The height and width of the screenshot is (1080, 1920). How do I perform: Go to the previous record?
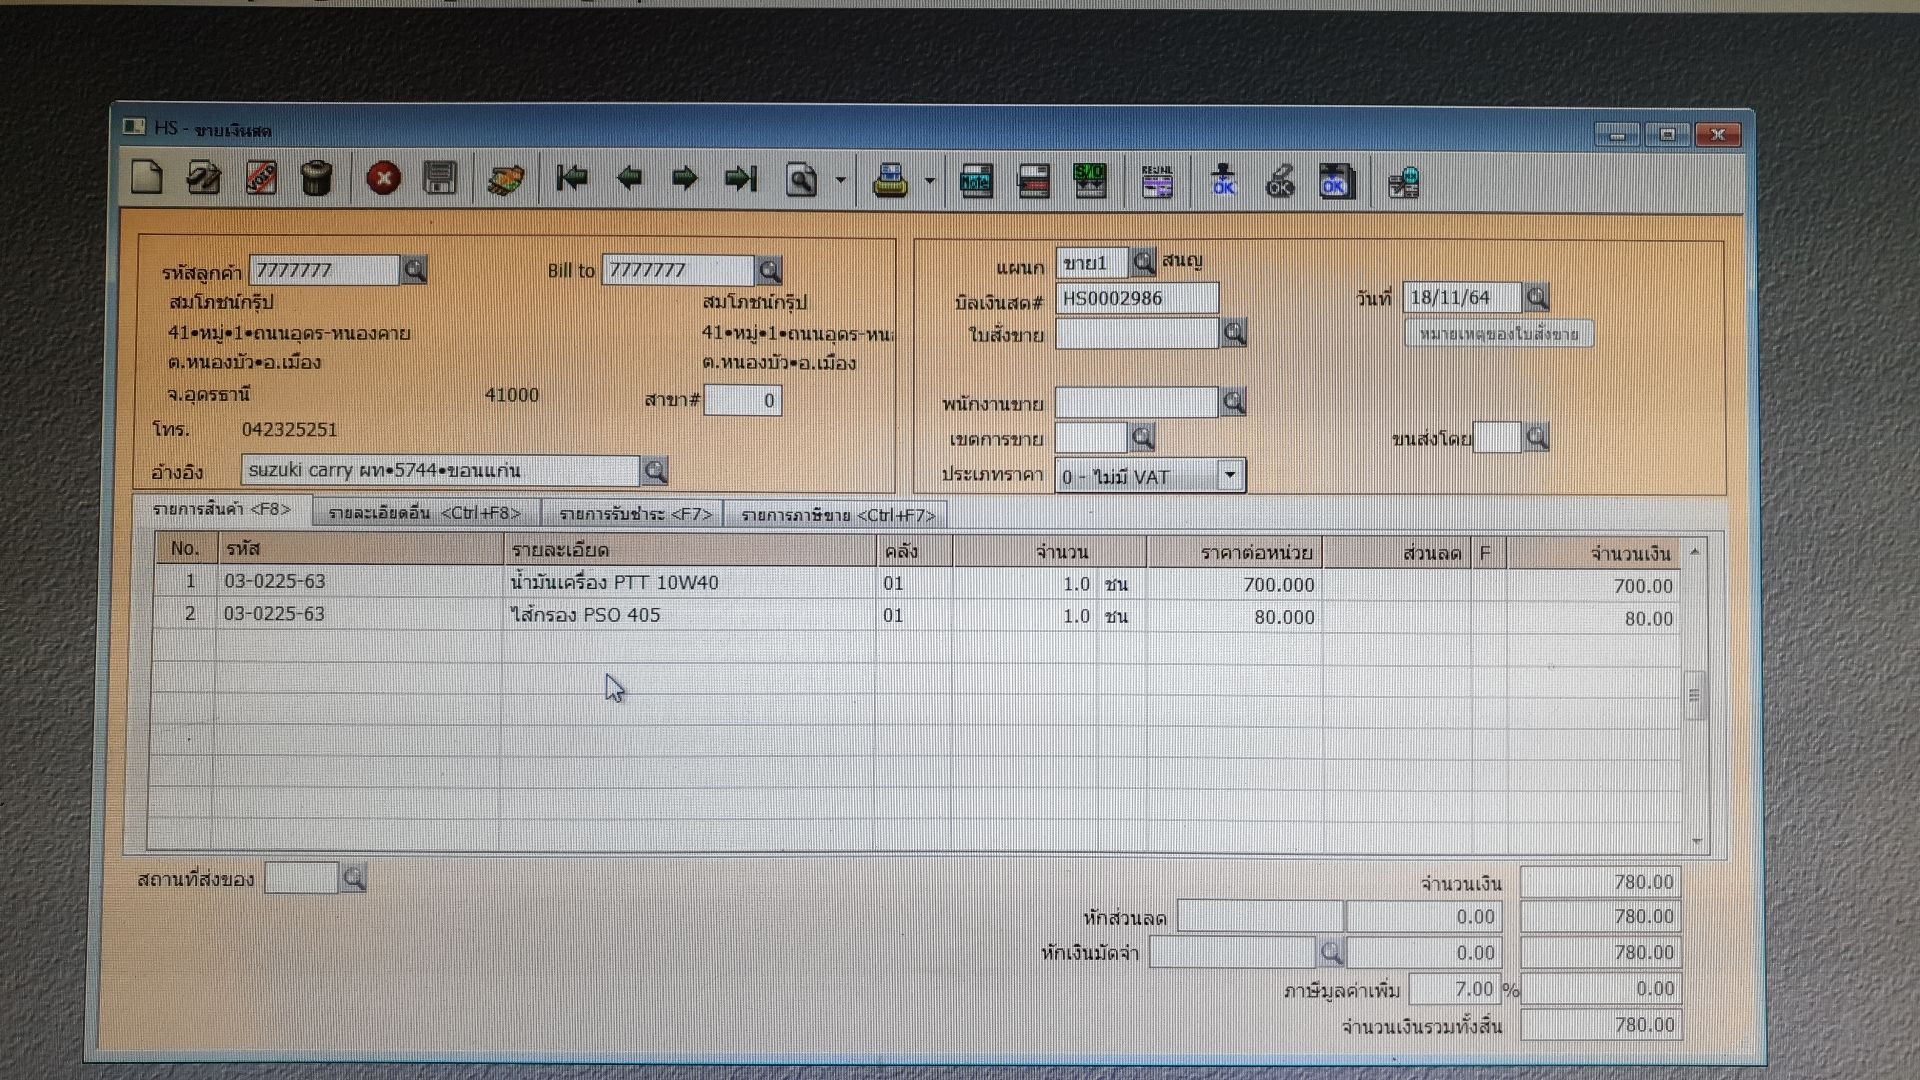629,179
